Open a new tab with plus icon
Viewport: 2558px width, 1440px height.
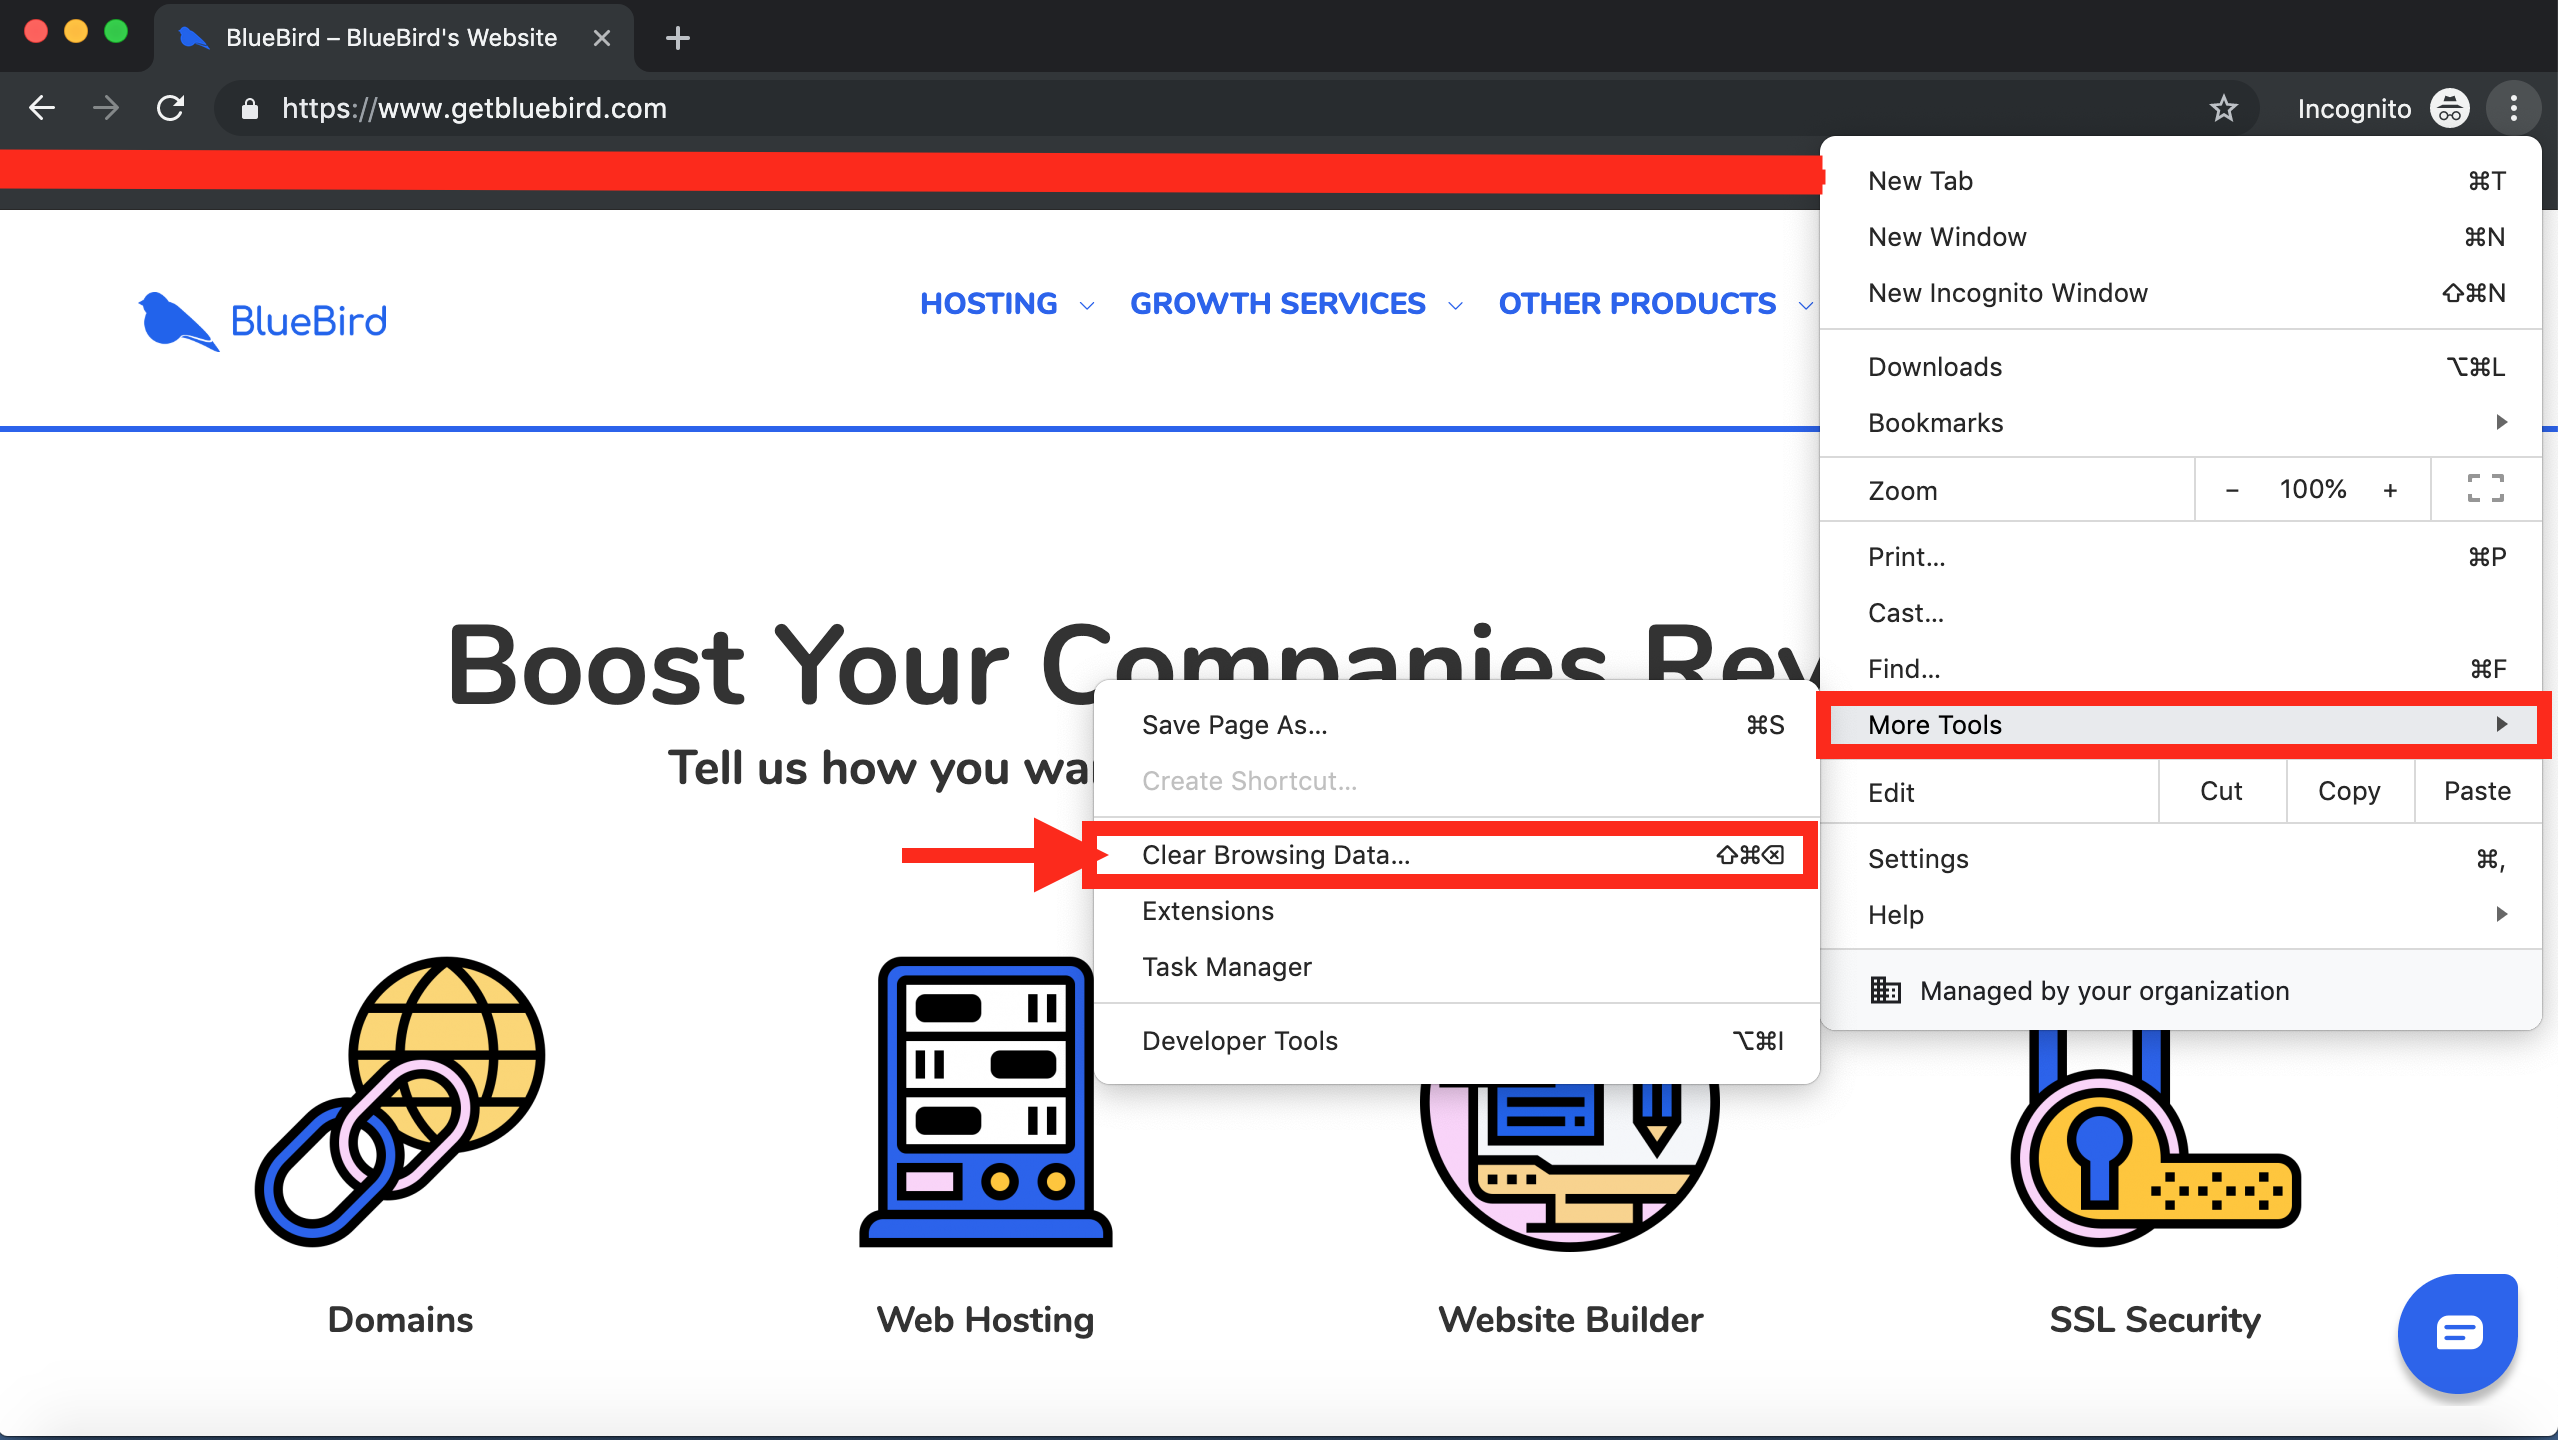(x=678, y=38)
